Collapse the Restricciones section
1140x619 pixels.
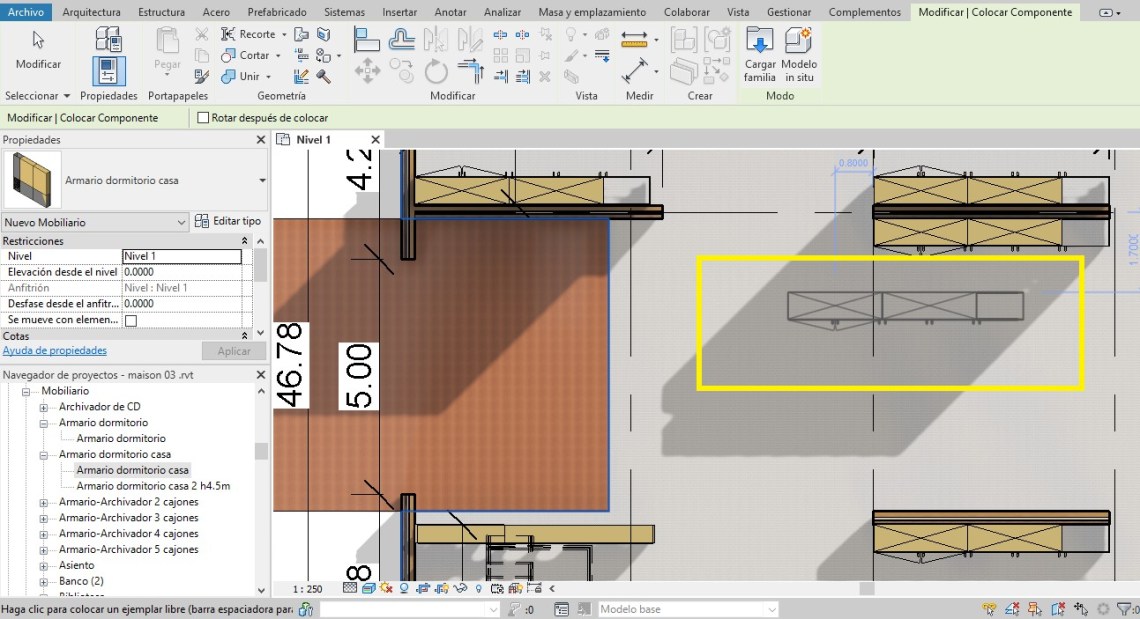245,241
